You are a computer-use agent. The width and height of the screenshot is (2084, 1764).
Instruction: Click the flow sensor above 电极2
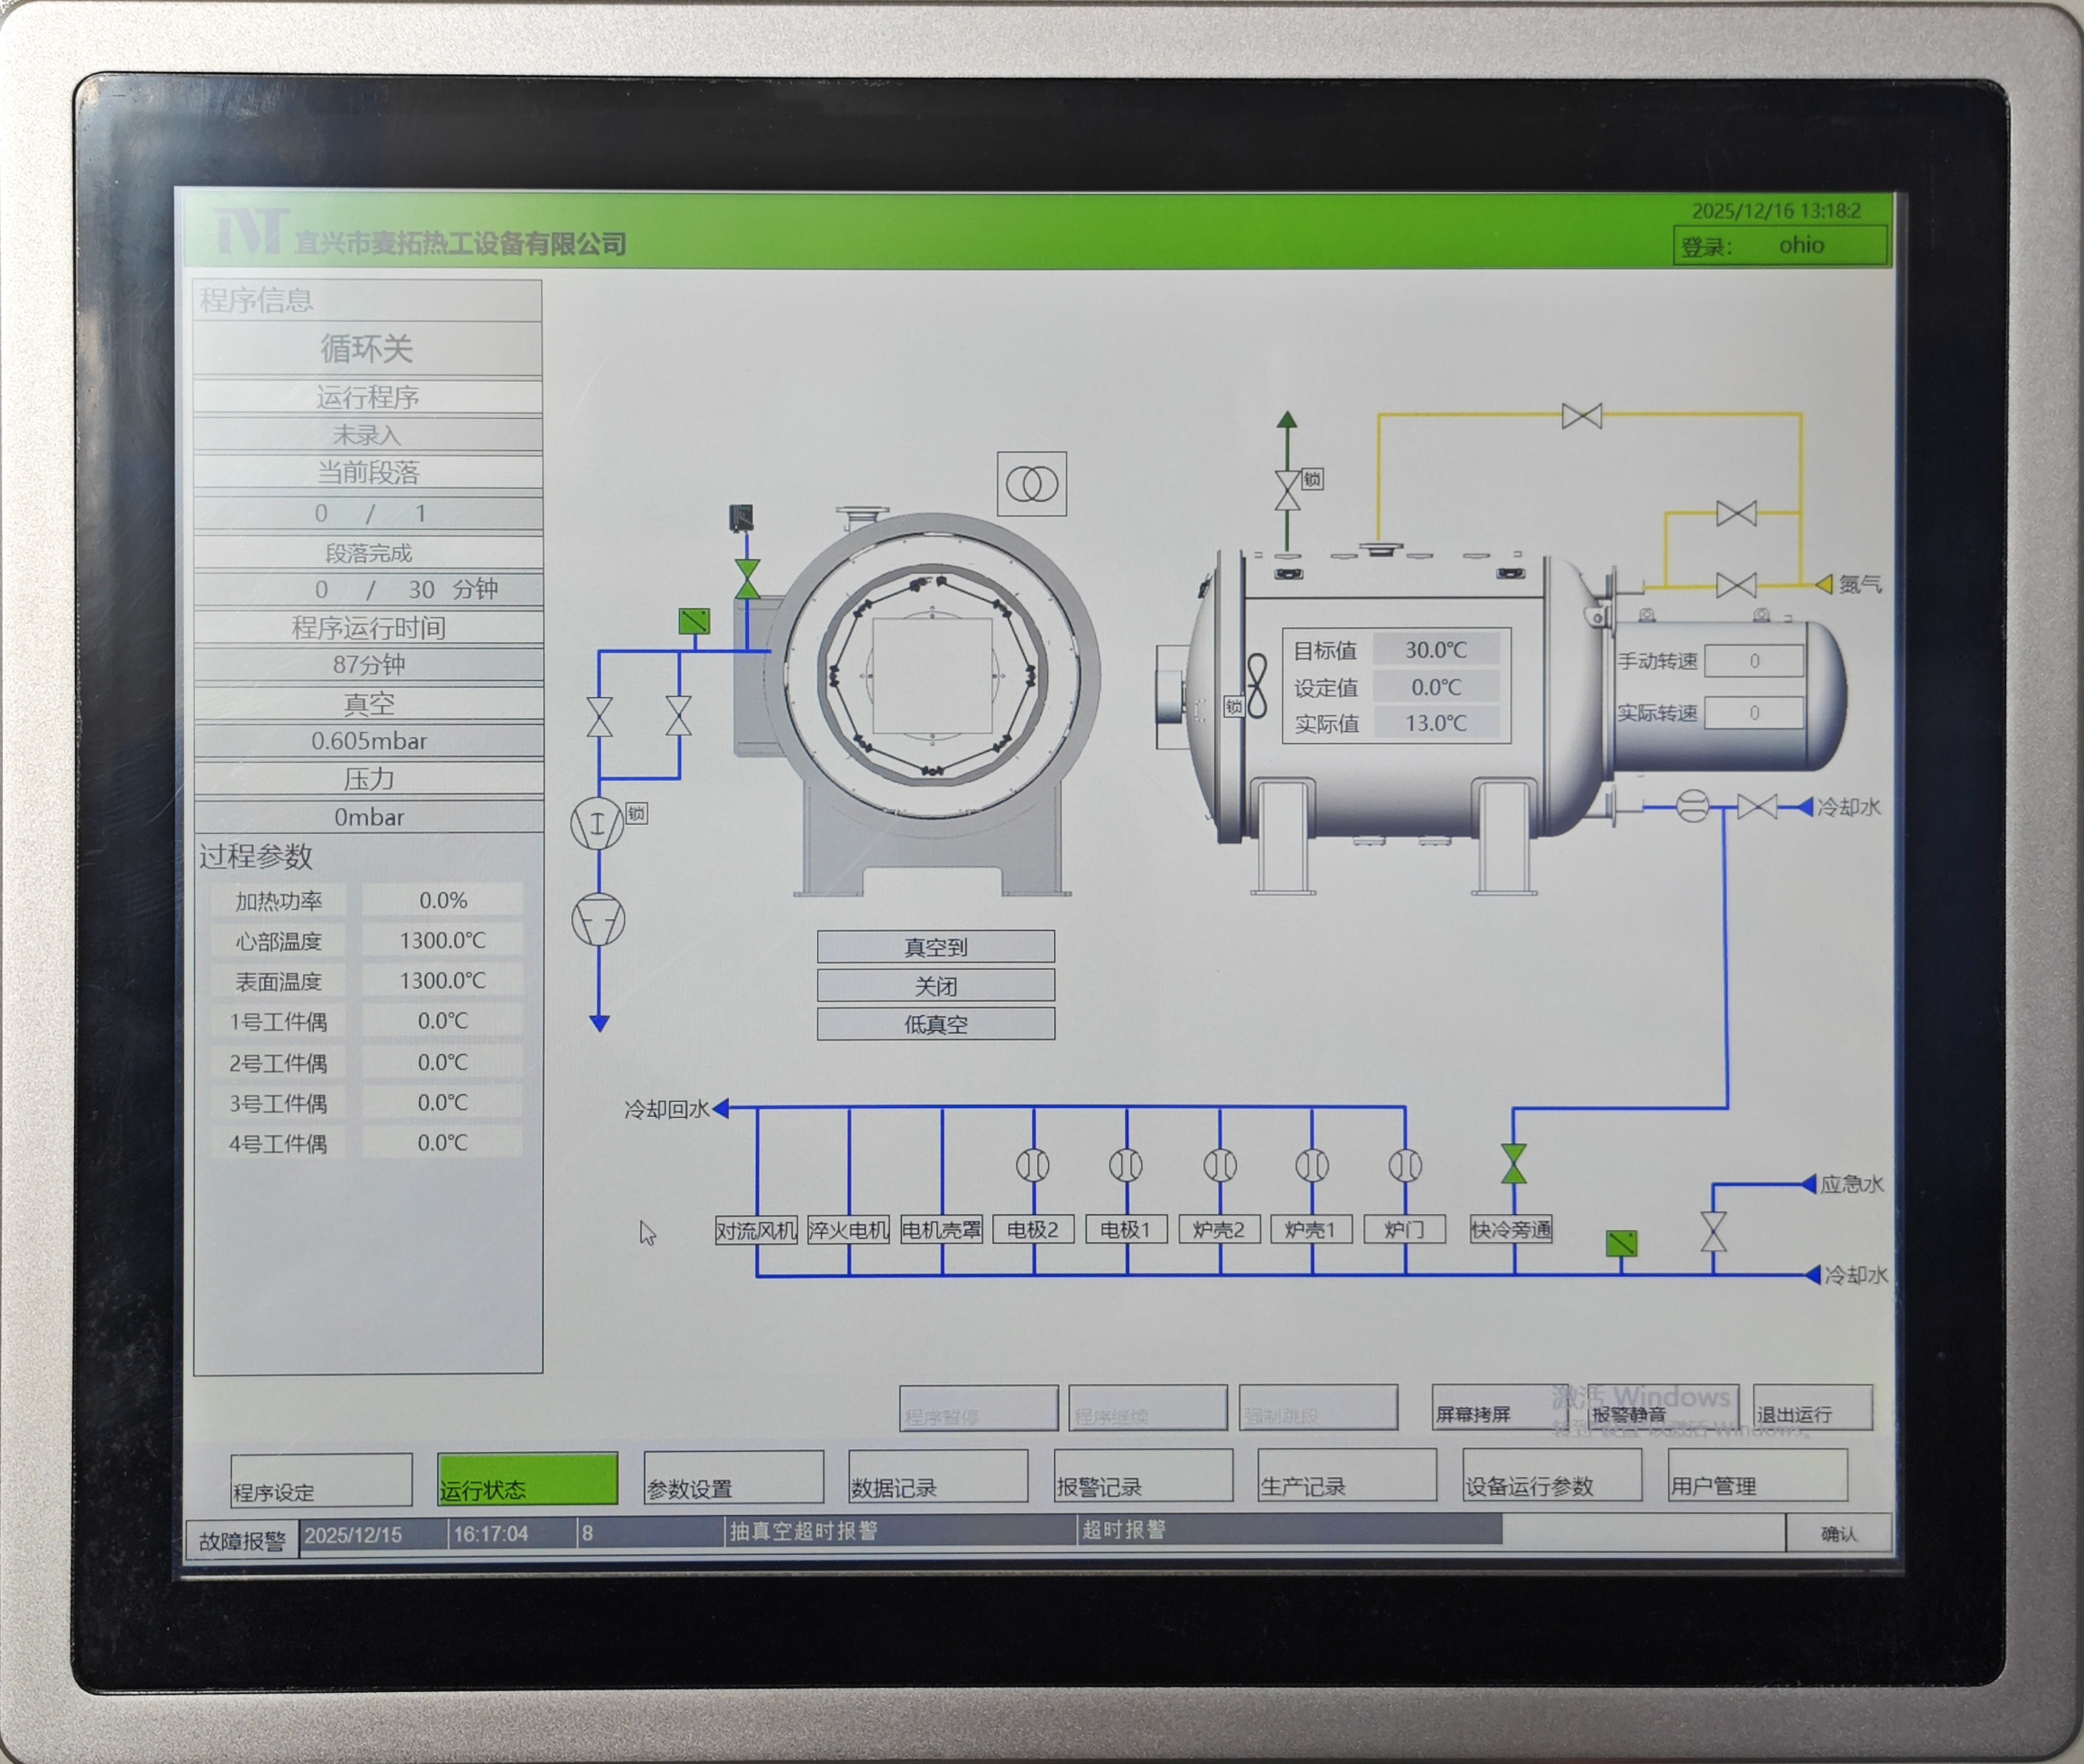[1033, 1165]
